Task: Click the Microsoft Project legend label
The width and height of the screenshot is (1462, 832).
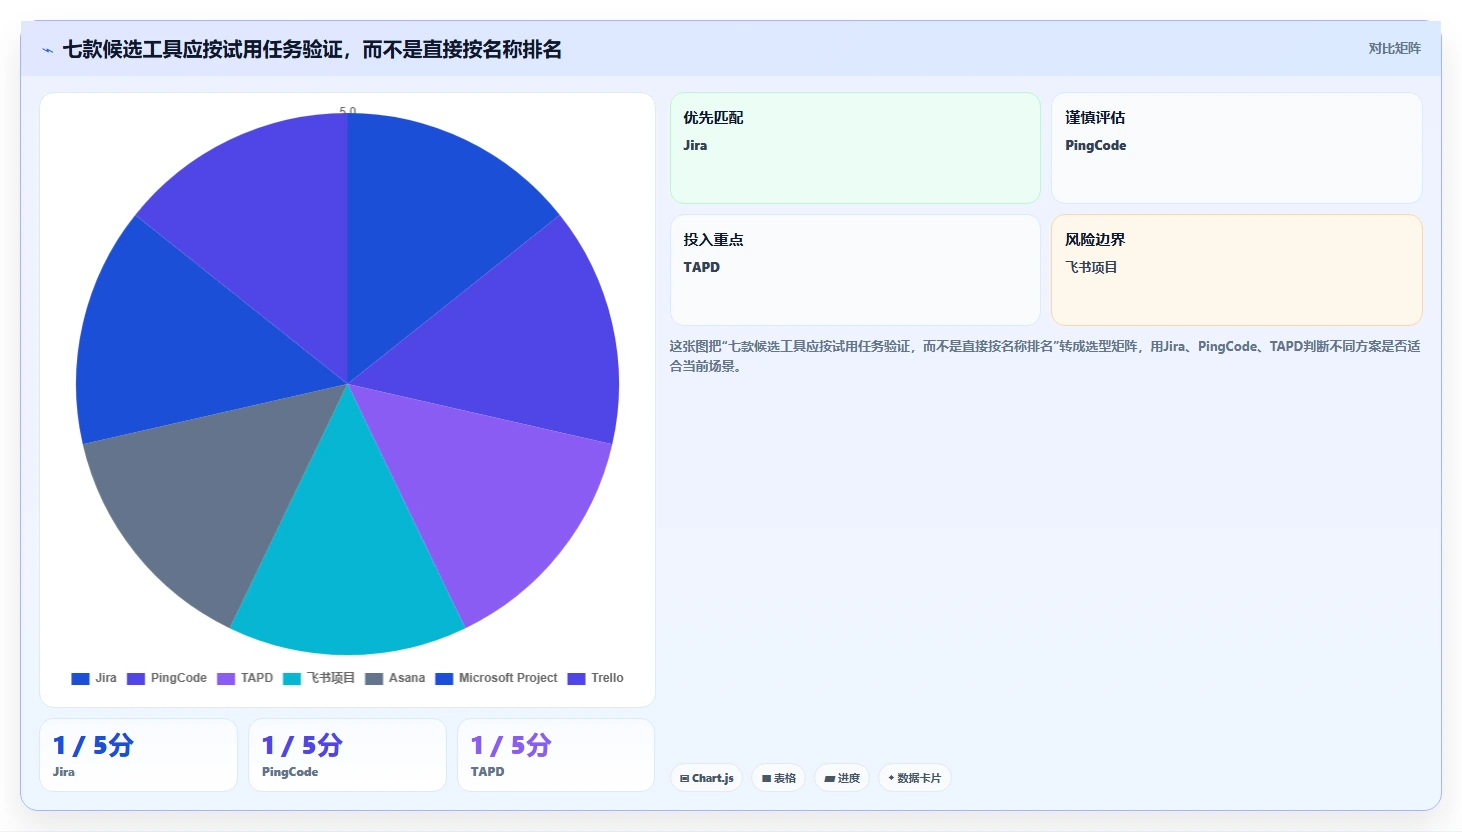Action: click(508, 678)
